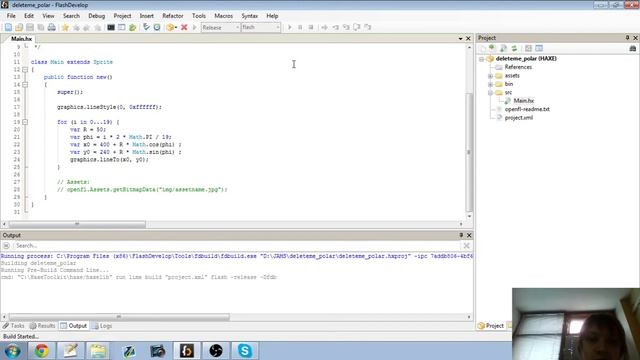The width and height of the screenshot is (640, 360).
Task: Click the debugger Pause icon
Action: [x=300, y=27]
